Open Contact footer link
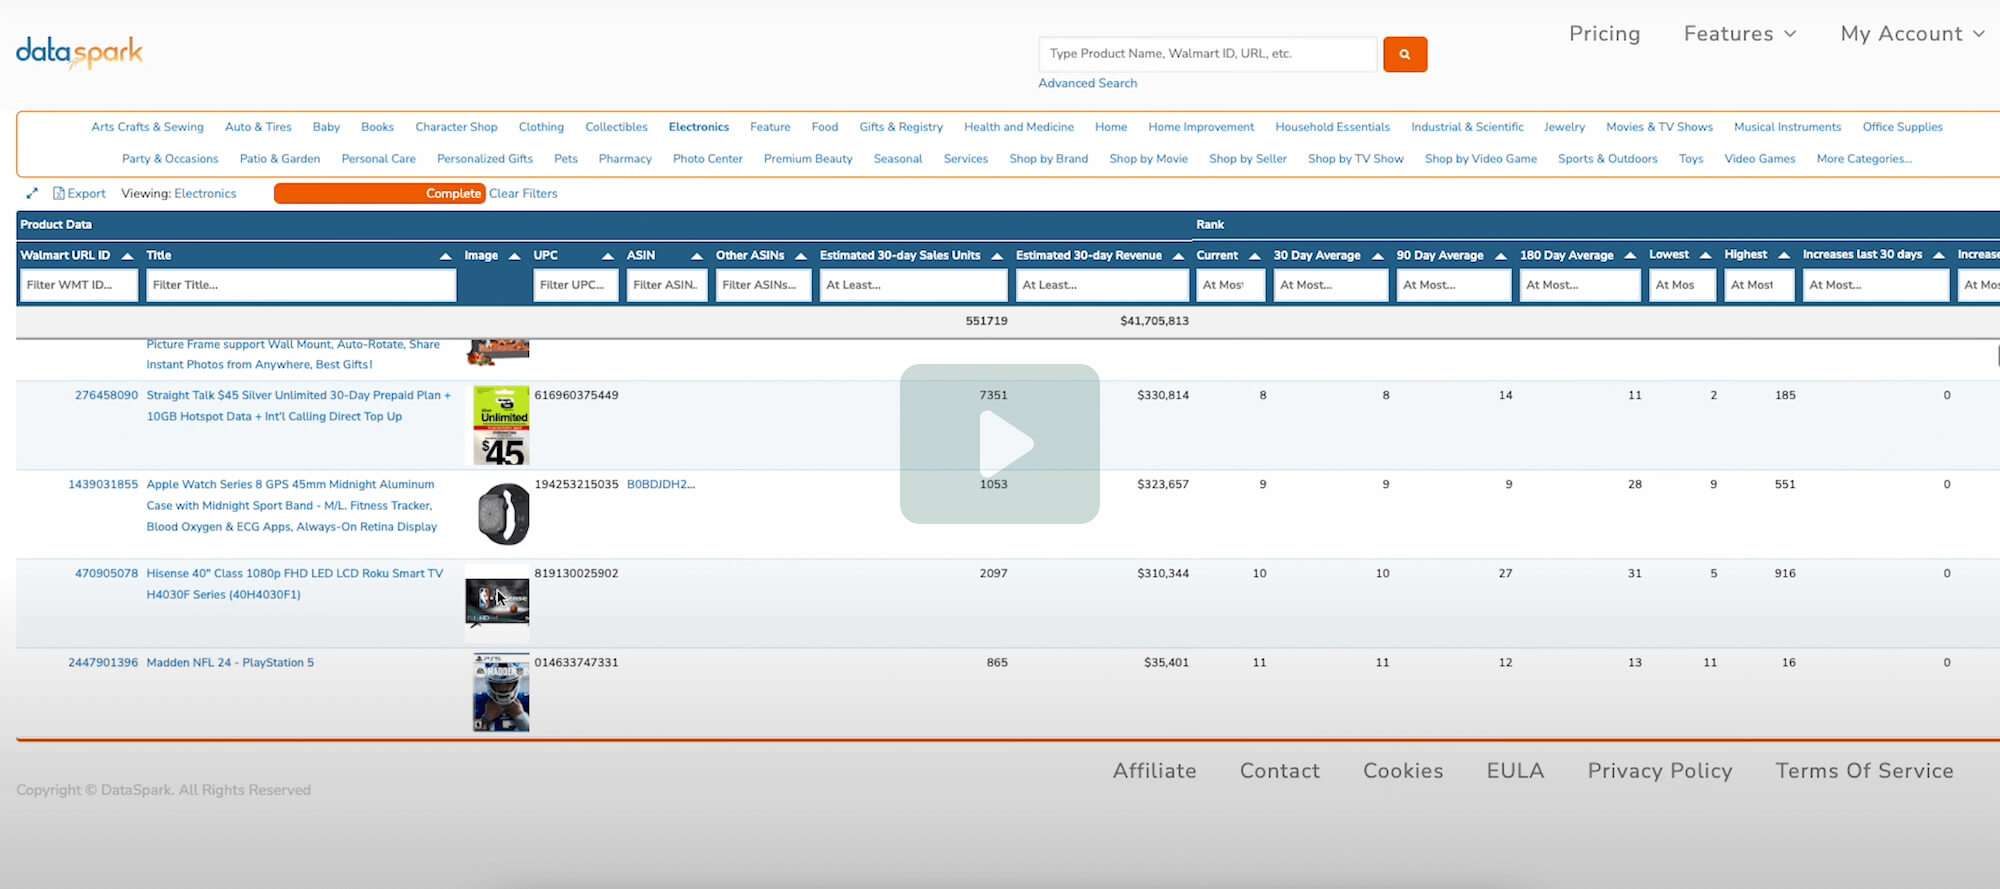Image resolution: width=2000 pixels, height=889 pixels. 1279,771
